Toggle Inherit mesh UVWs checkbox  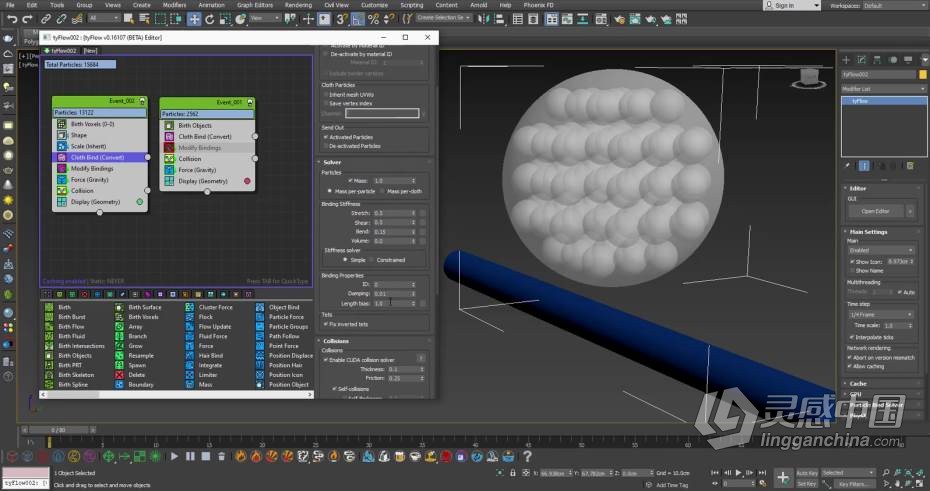tap(326, 95)
